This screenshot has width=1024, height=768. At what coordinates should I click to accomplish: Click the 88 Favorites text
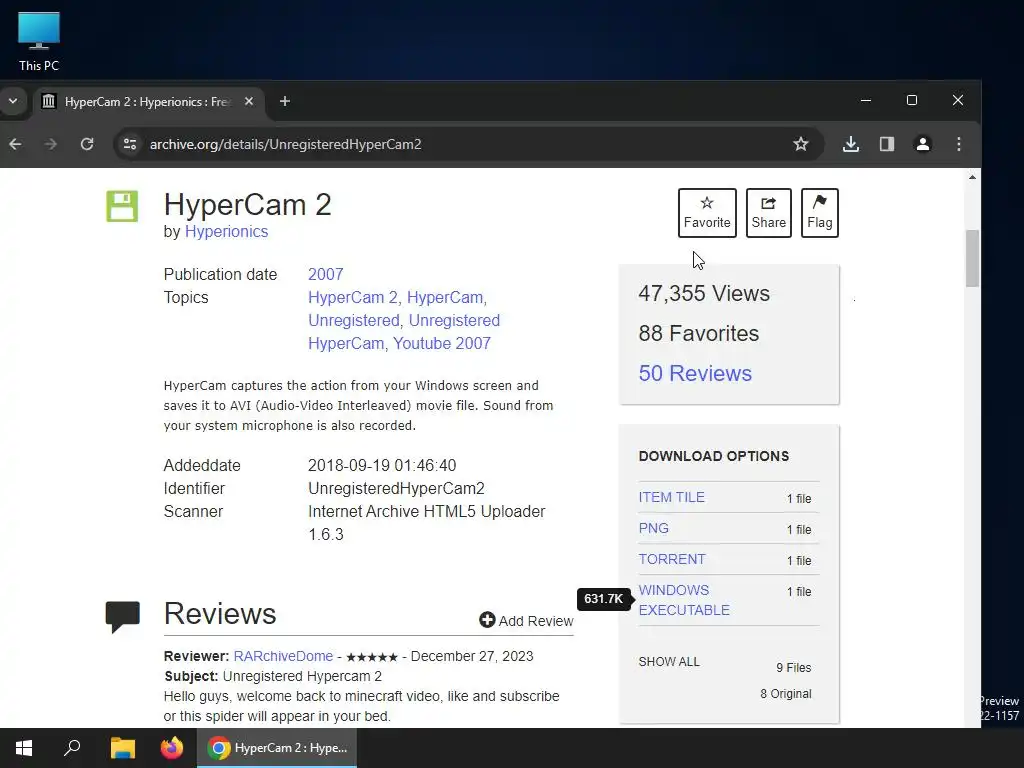click(x=699, y=333)
